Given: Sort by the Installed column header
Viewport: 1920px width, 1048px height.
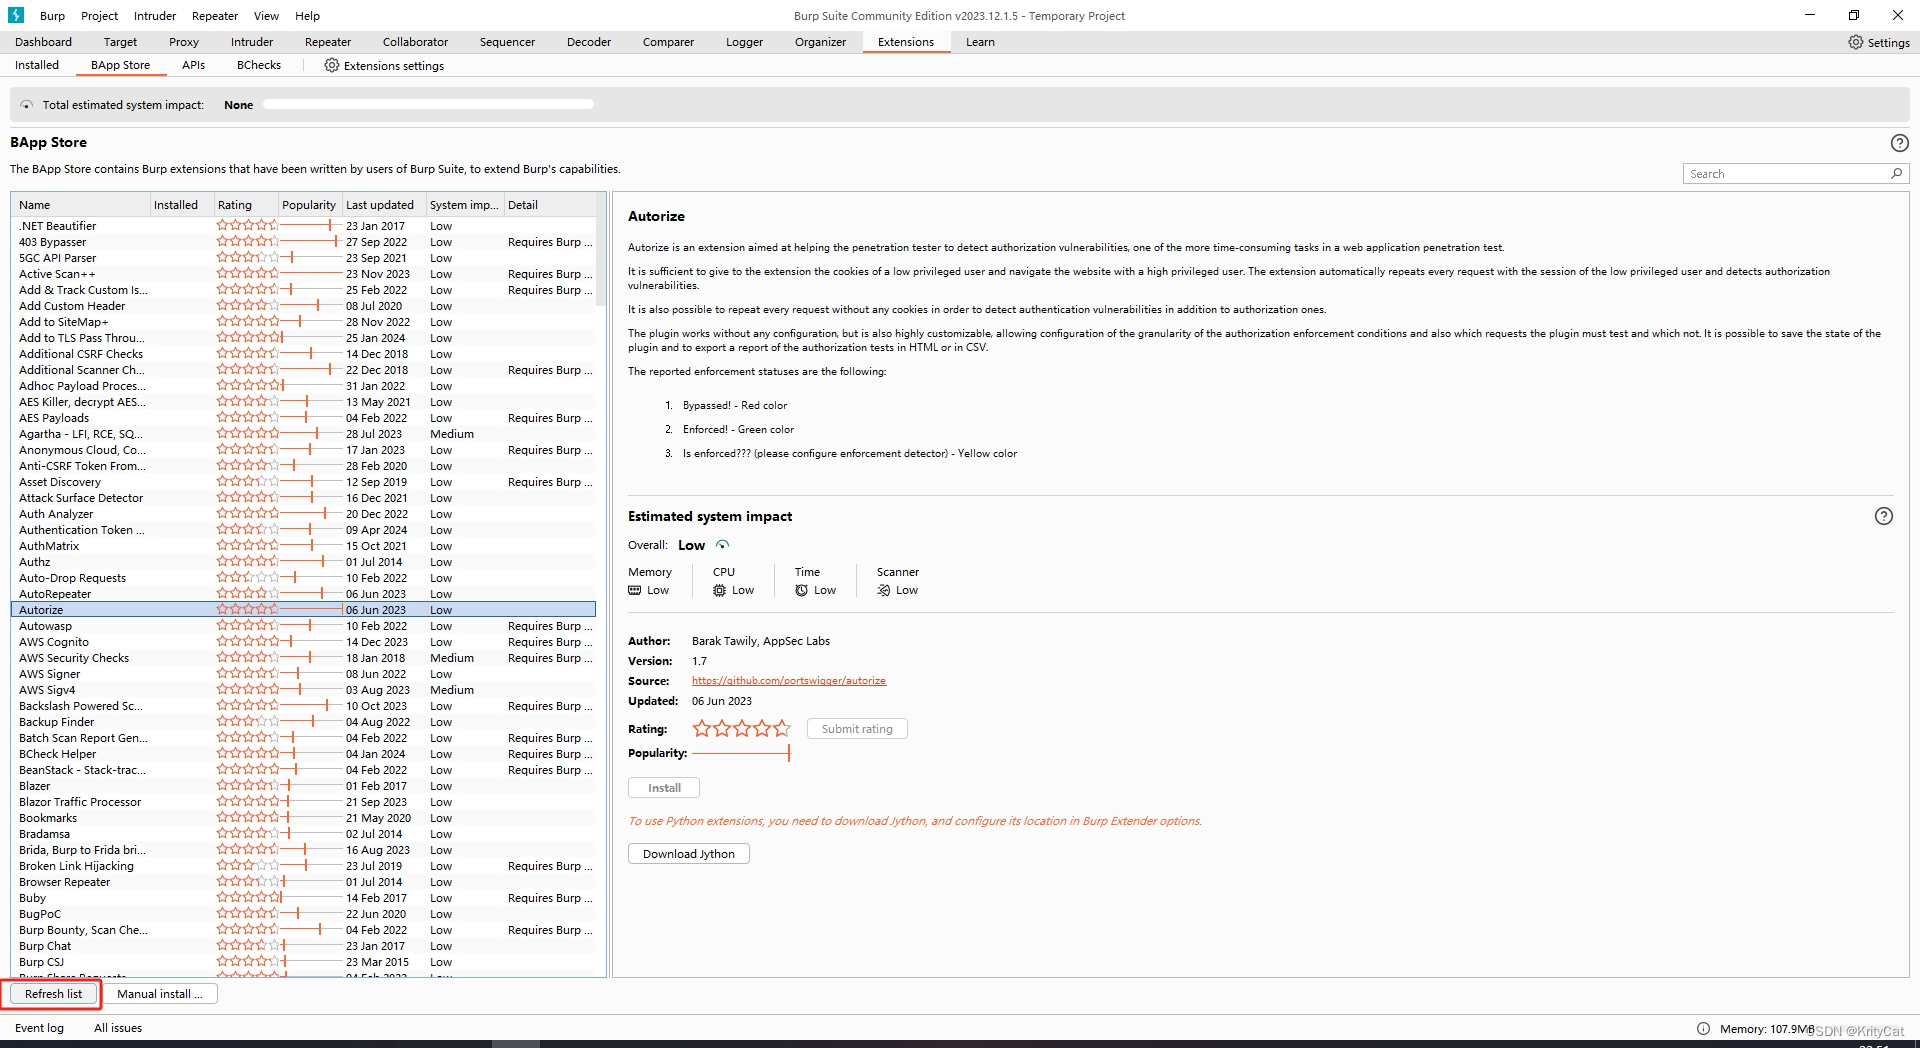Looking at the screenshot, I should pyautogui.click(x=181, y=205).
